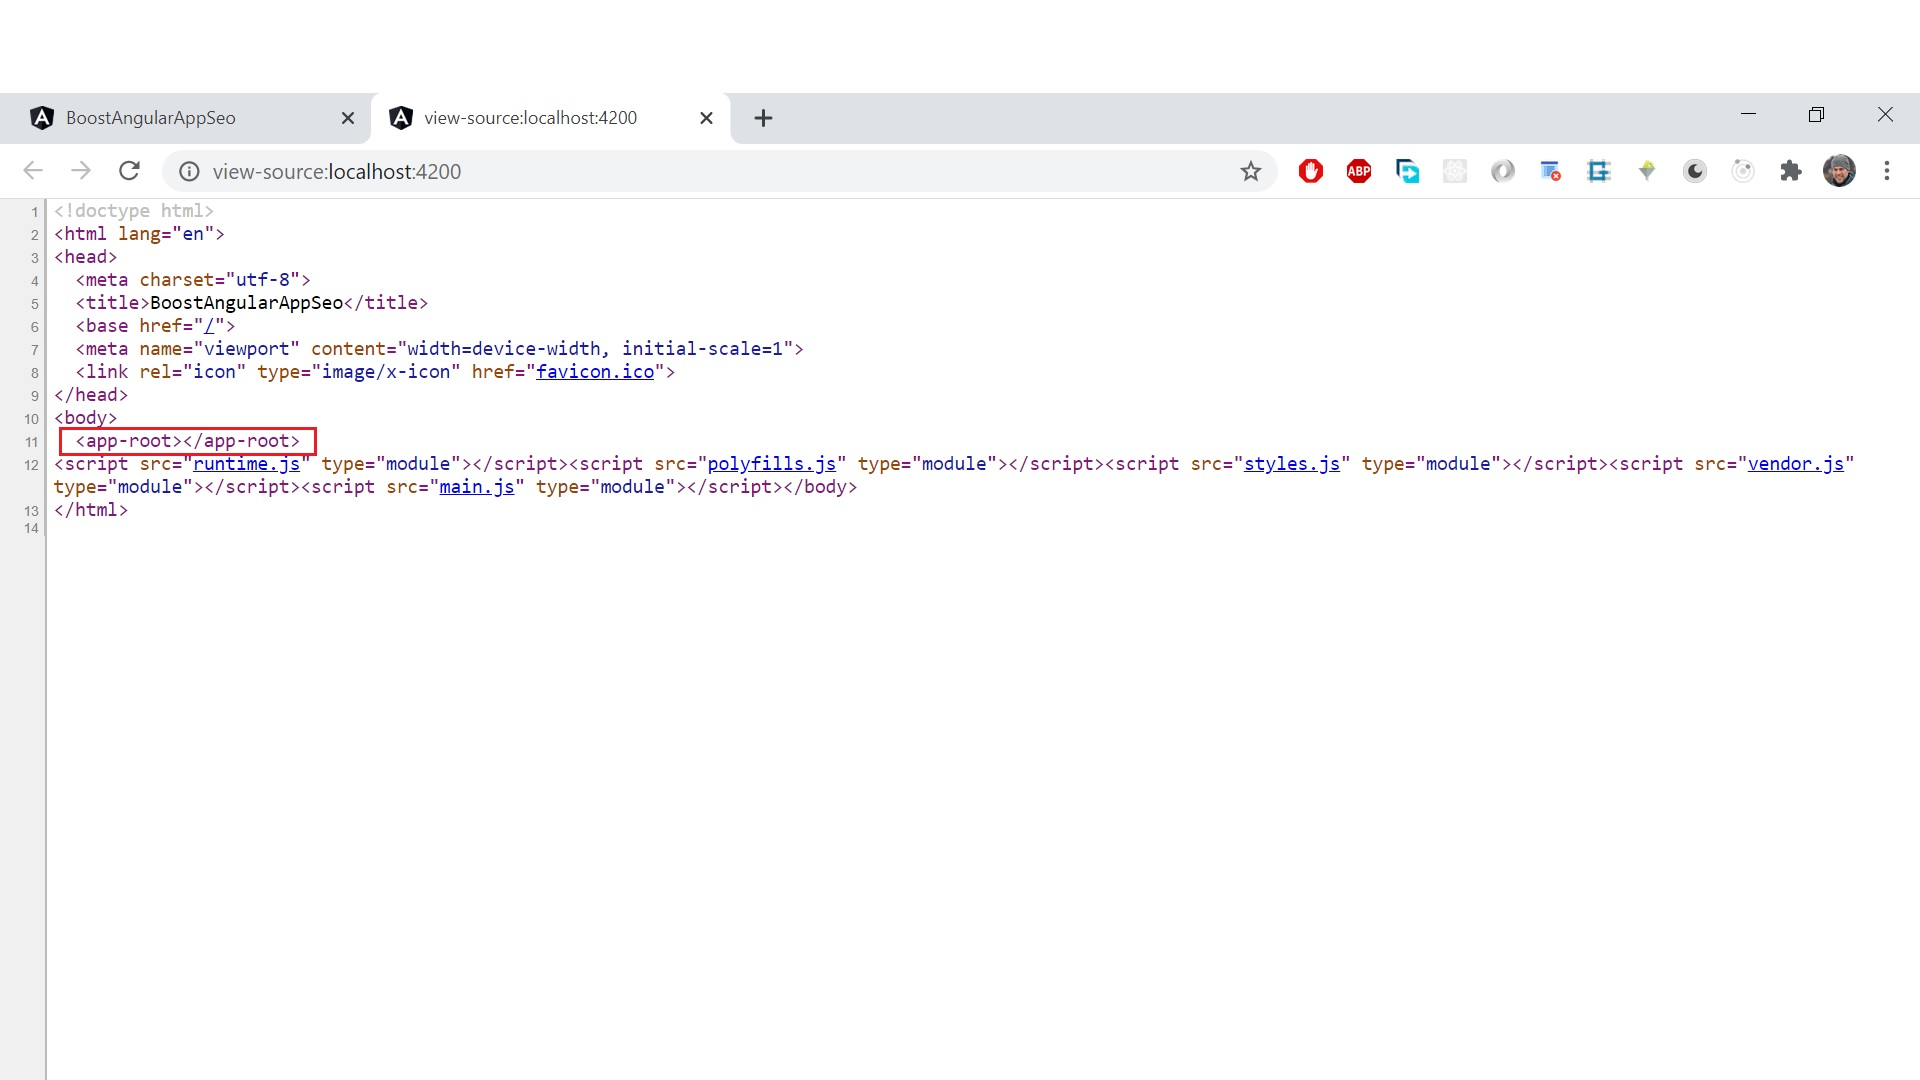
Task: Toggle the orbit-style extension icon
Action: pos(1743,171)
